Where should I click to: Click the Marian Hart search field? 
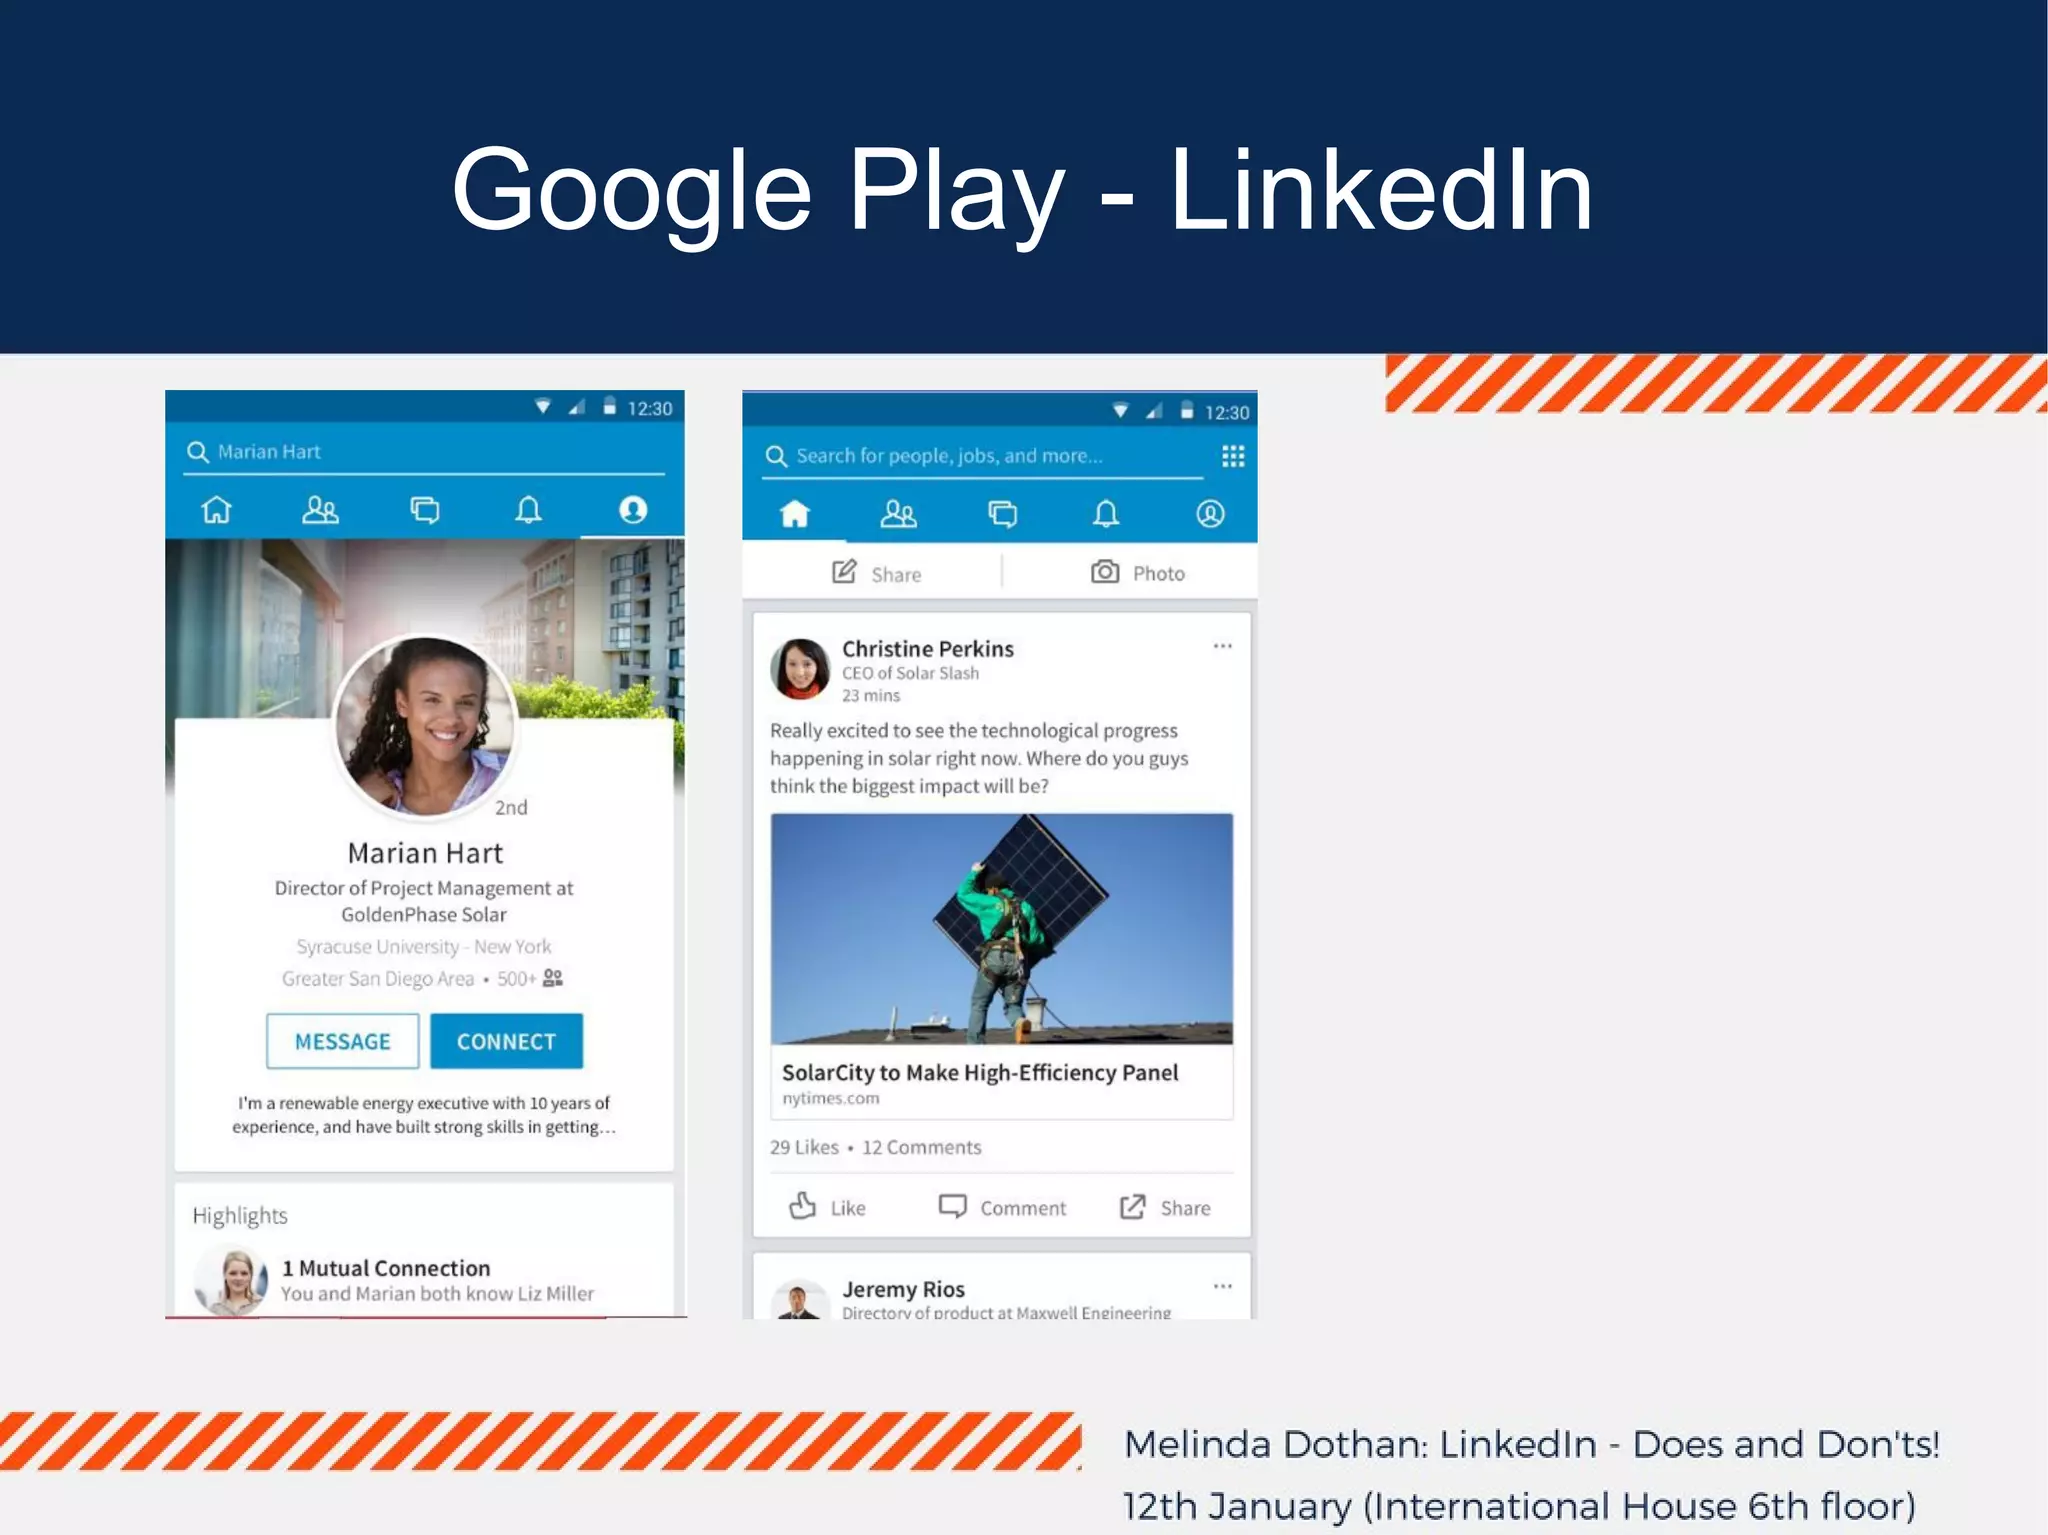point(425,452)
